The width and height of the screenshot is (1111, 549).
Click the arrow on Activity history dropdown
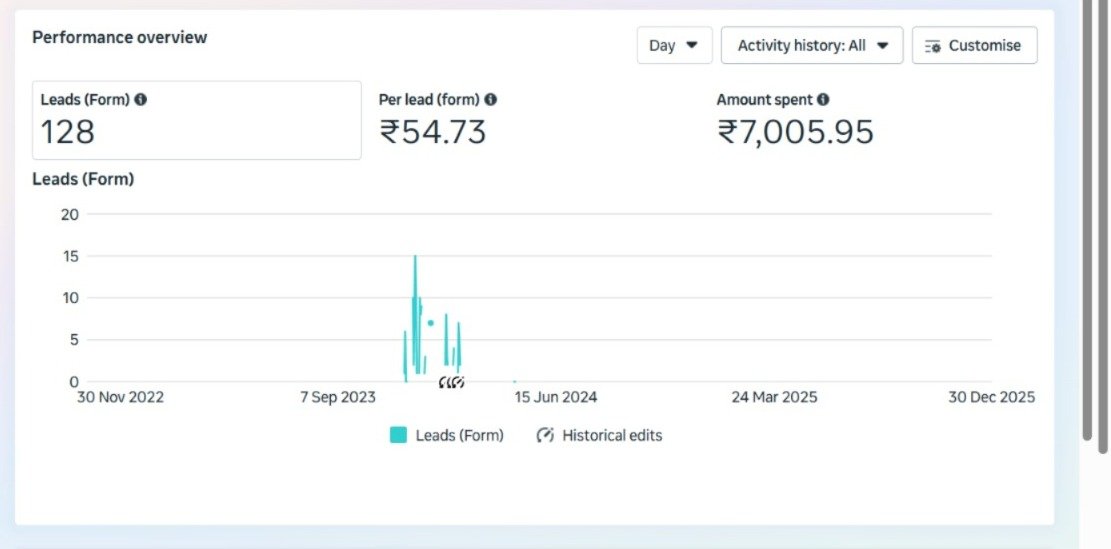882,46
